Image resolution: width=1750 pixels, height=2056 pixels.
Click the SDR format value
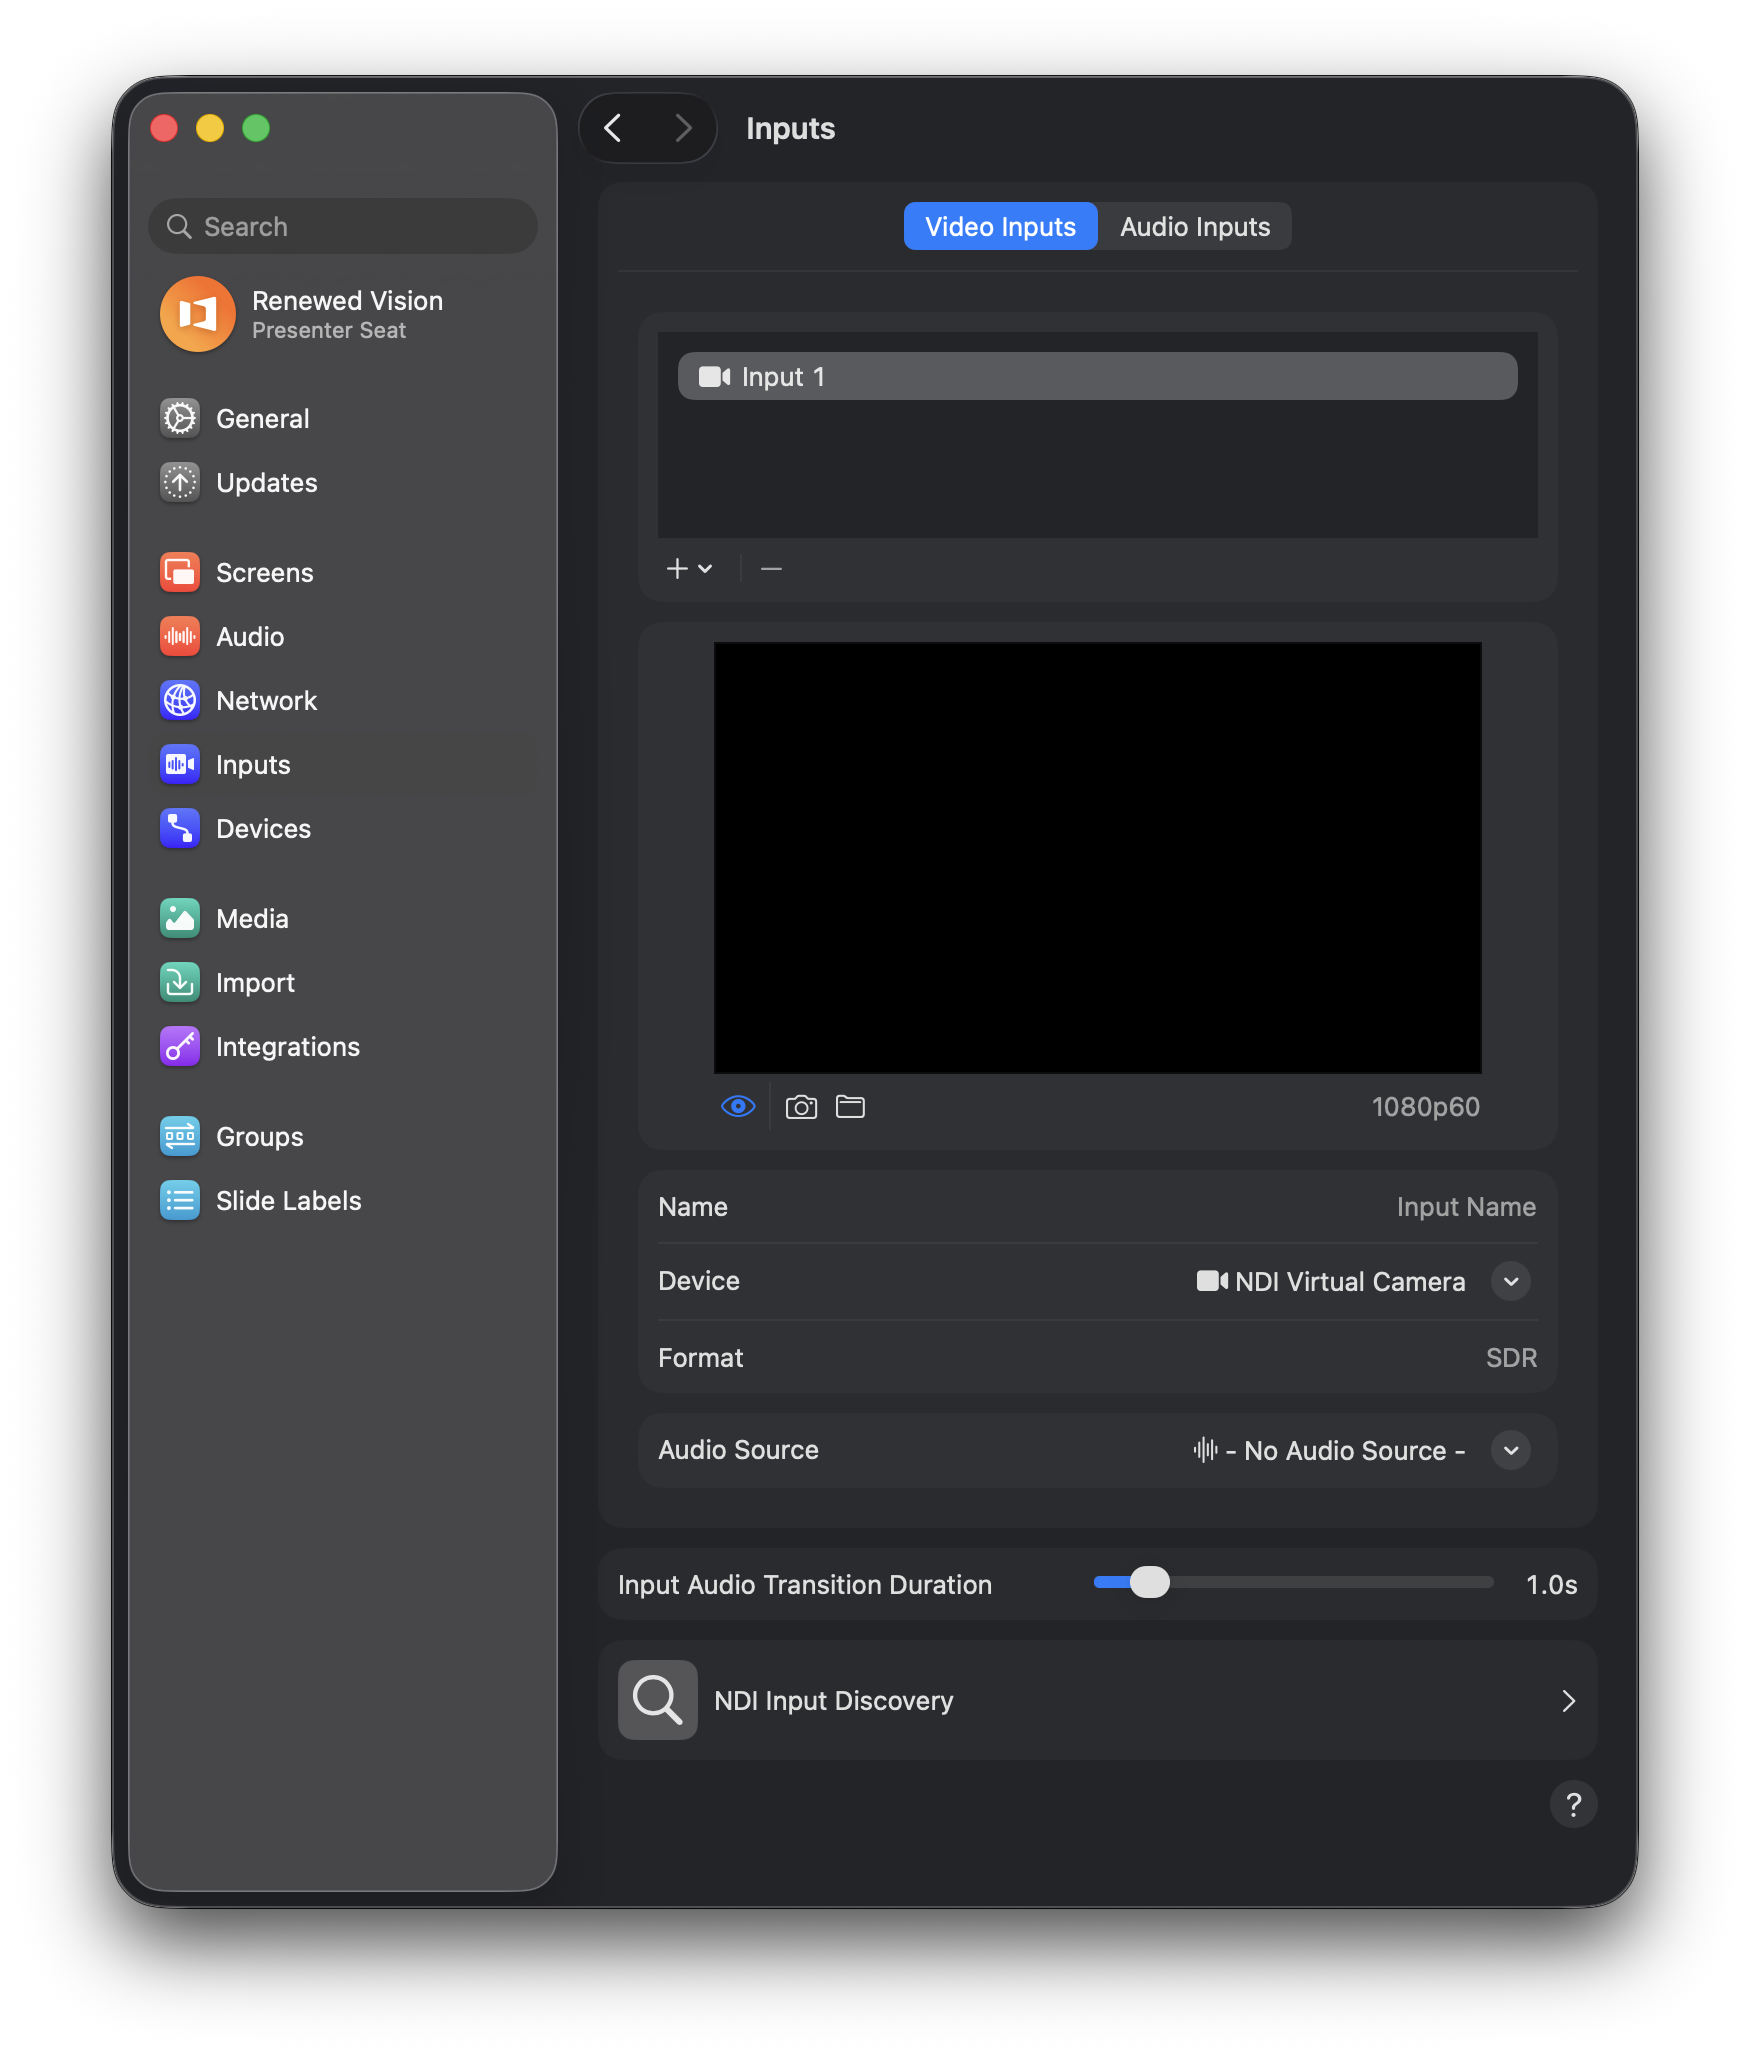[x=1511, y=1358]
